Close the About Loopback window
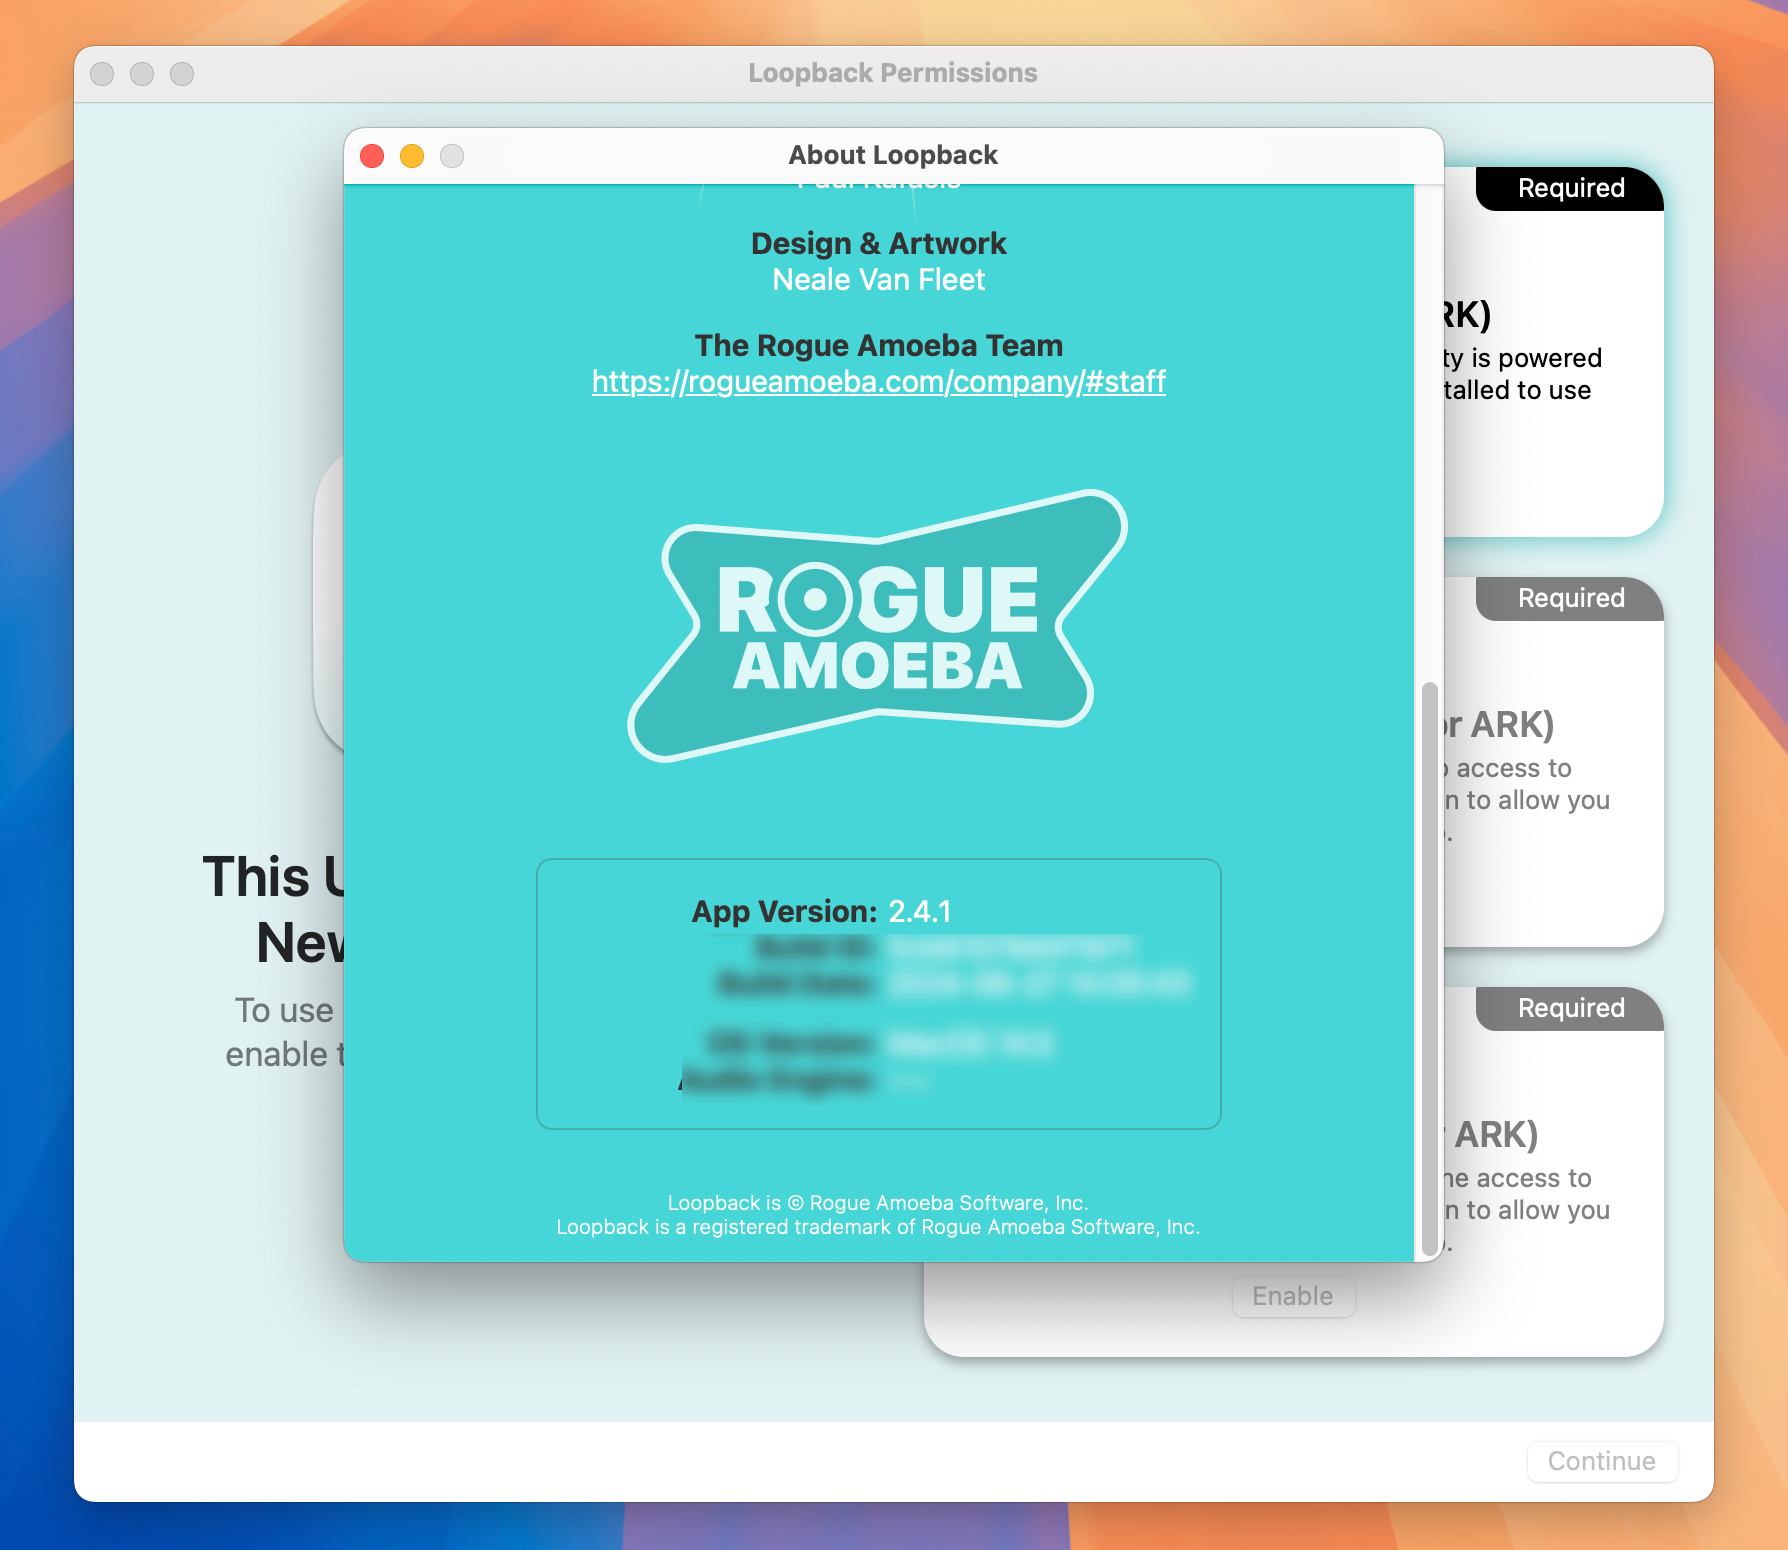The image size is (1788, 1550). pyautogui.click(x=372, y=156)
